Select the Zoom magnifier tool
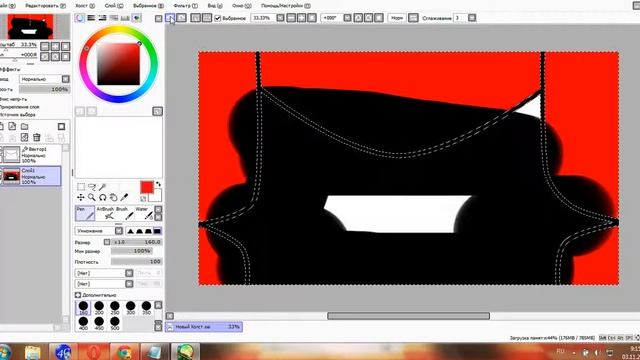Screen dimensions: 640x360 [92, 198]
